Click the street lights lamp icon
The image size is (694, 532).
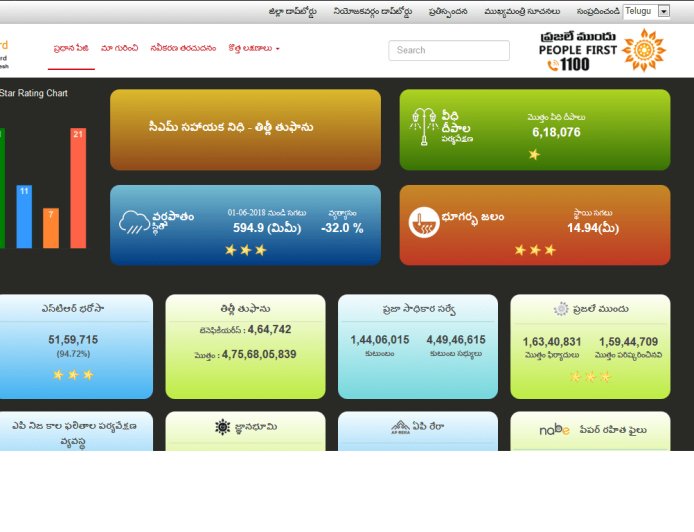point(425,128)
